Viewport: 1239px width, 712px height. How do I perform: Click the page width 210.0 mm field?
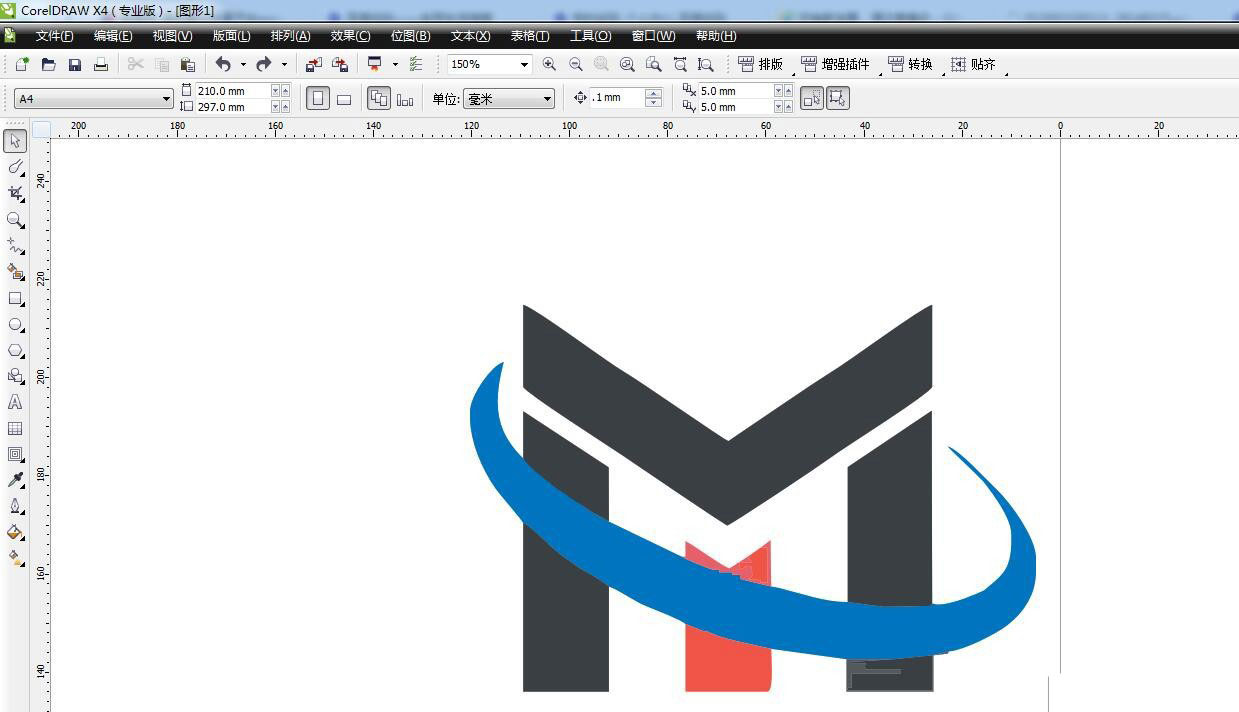(x=232, y=91)
